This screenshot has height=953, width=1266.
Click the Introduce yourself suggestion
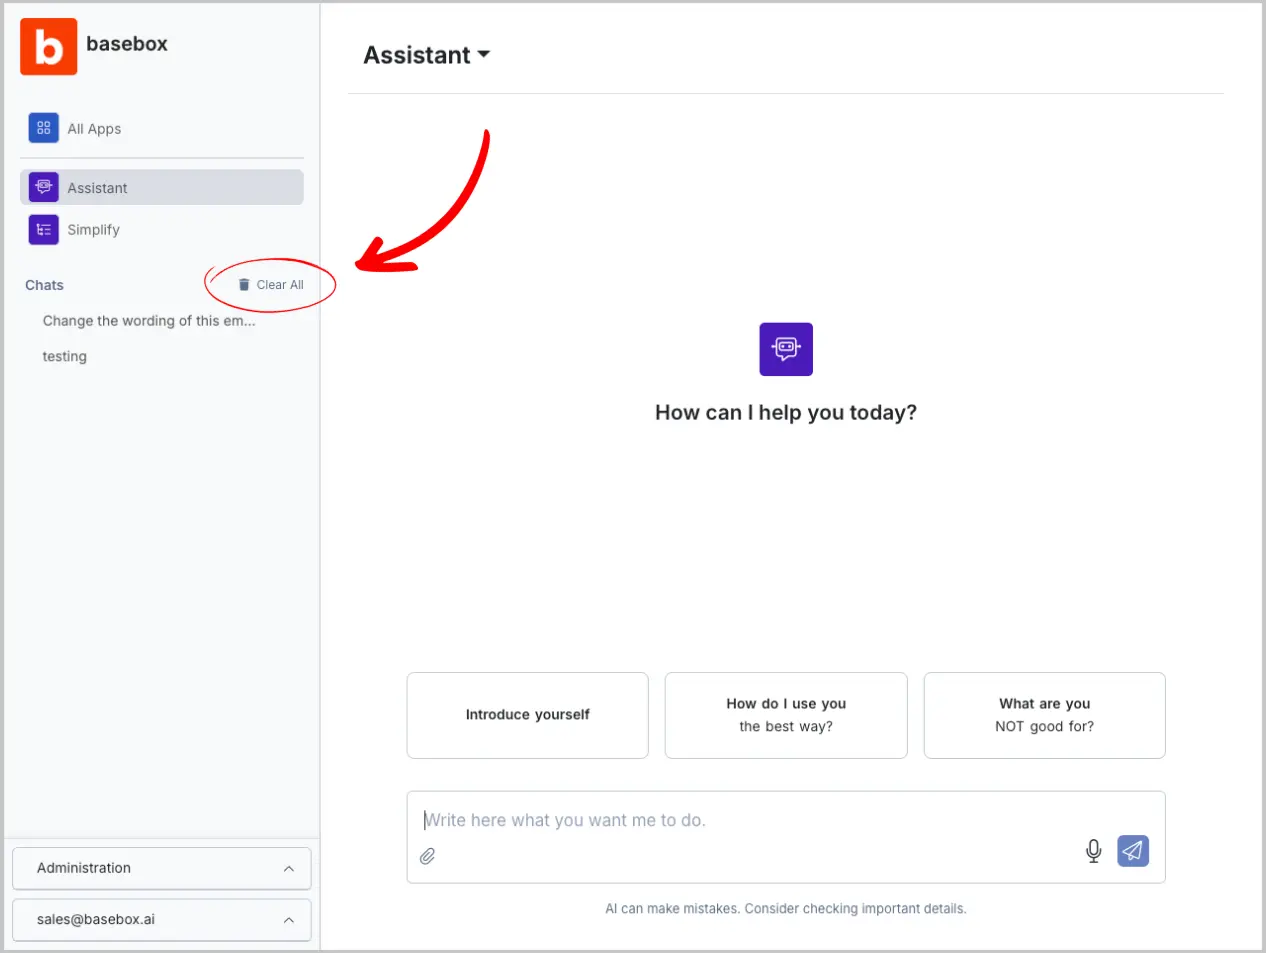pyautogui.click(x=527, y=715)
